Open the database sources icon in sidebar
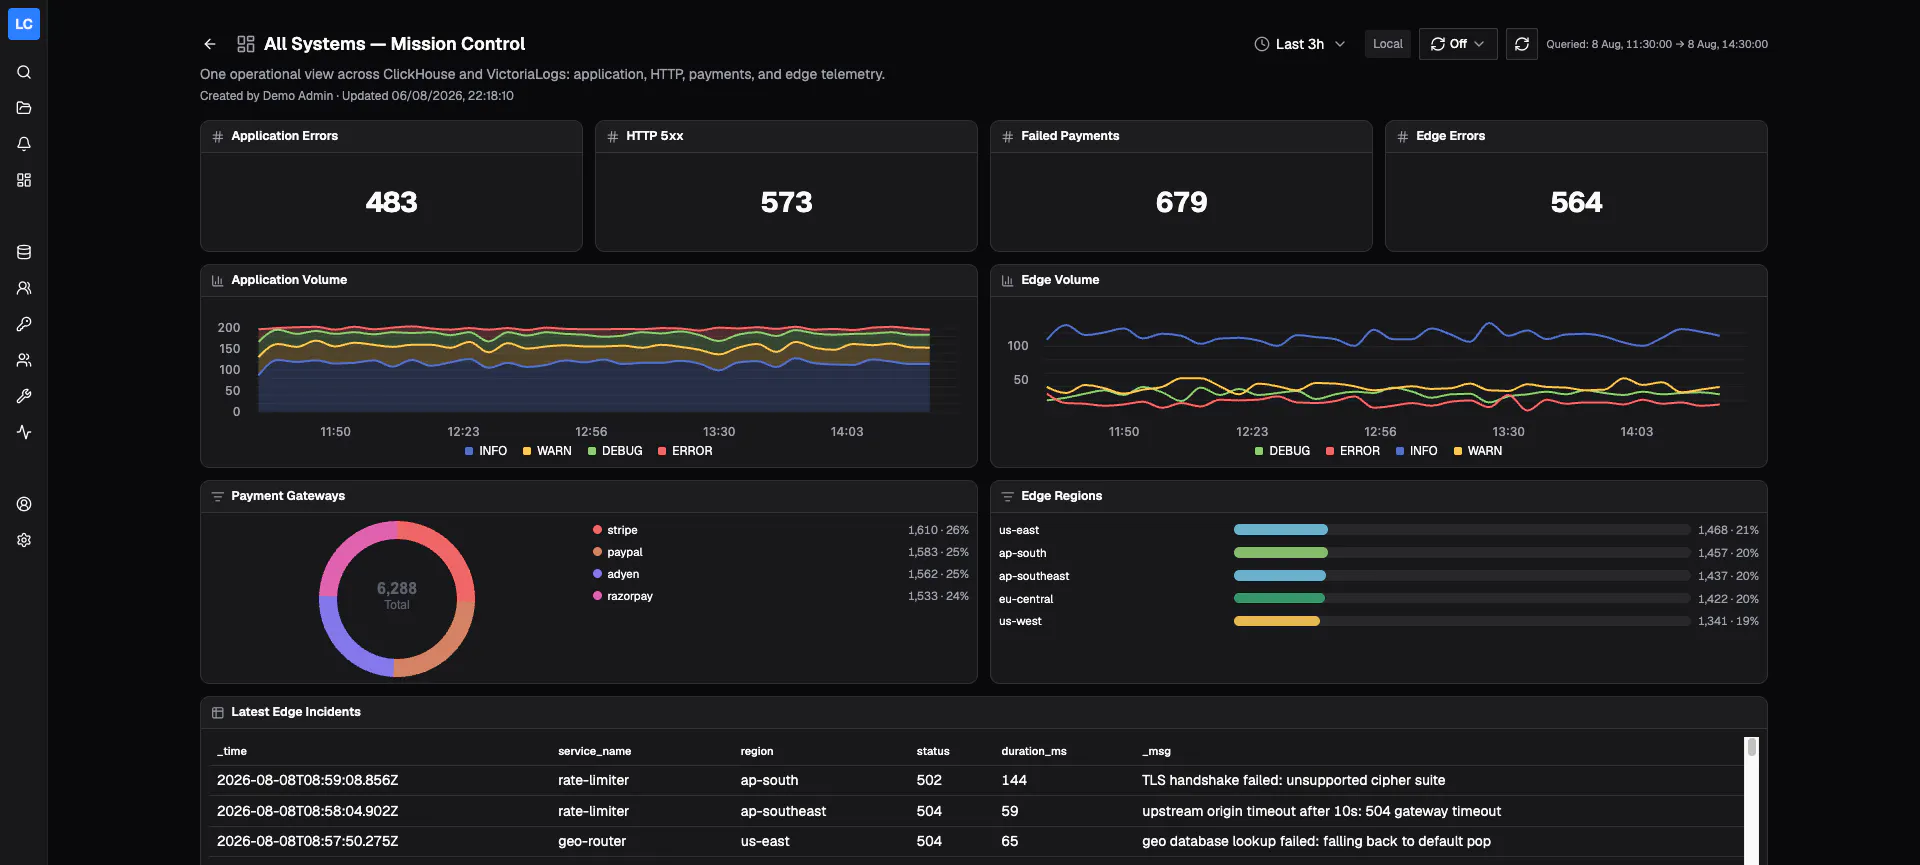Screen dimensions: 1920x865 tap(24, 252)
